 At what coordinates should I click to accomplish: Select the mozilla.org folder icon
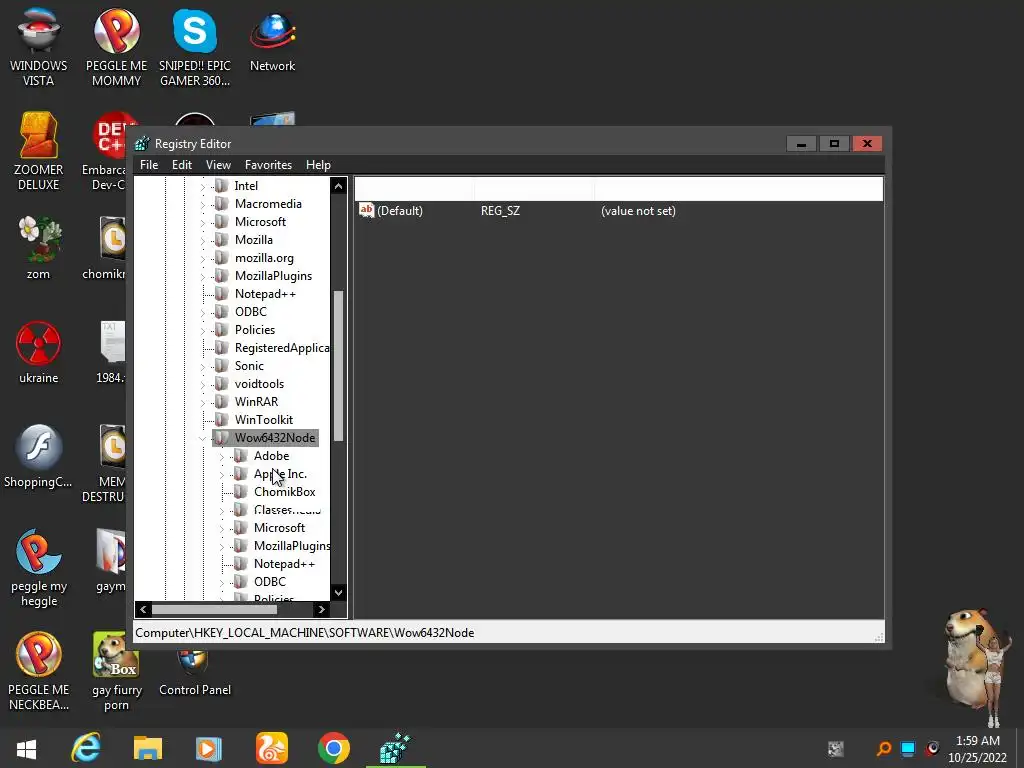click(222, 258)
